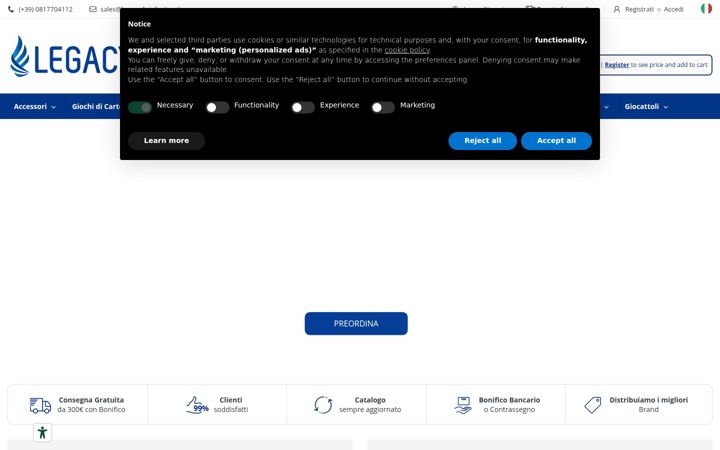
Task: Expand the Accessori menu chevron
Action: (x=54, y=107)
